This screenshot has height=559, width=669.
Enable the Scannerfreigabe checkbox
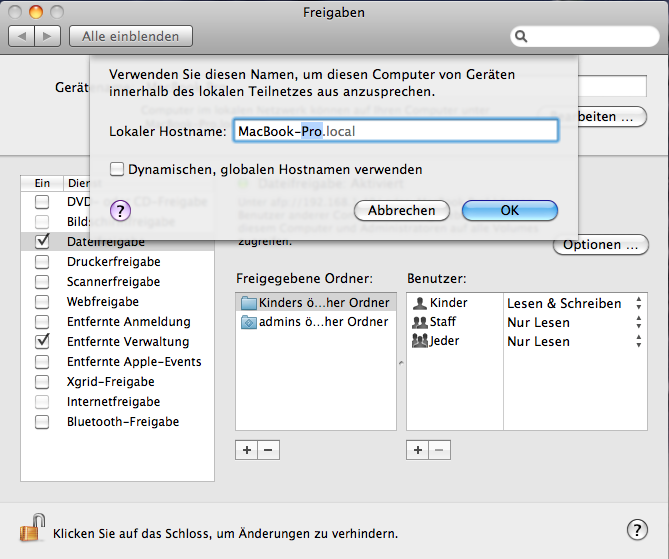coord(42,282)
